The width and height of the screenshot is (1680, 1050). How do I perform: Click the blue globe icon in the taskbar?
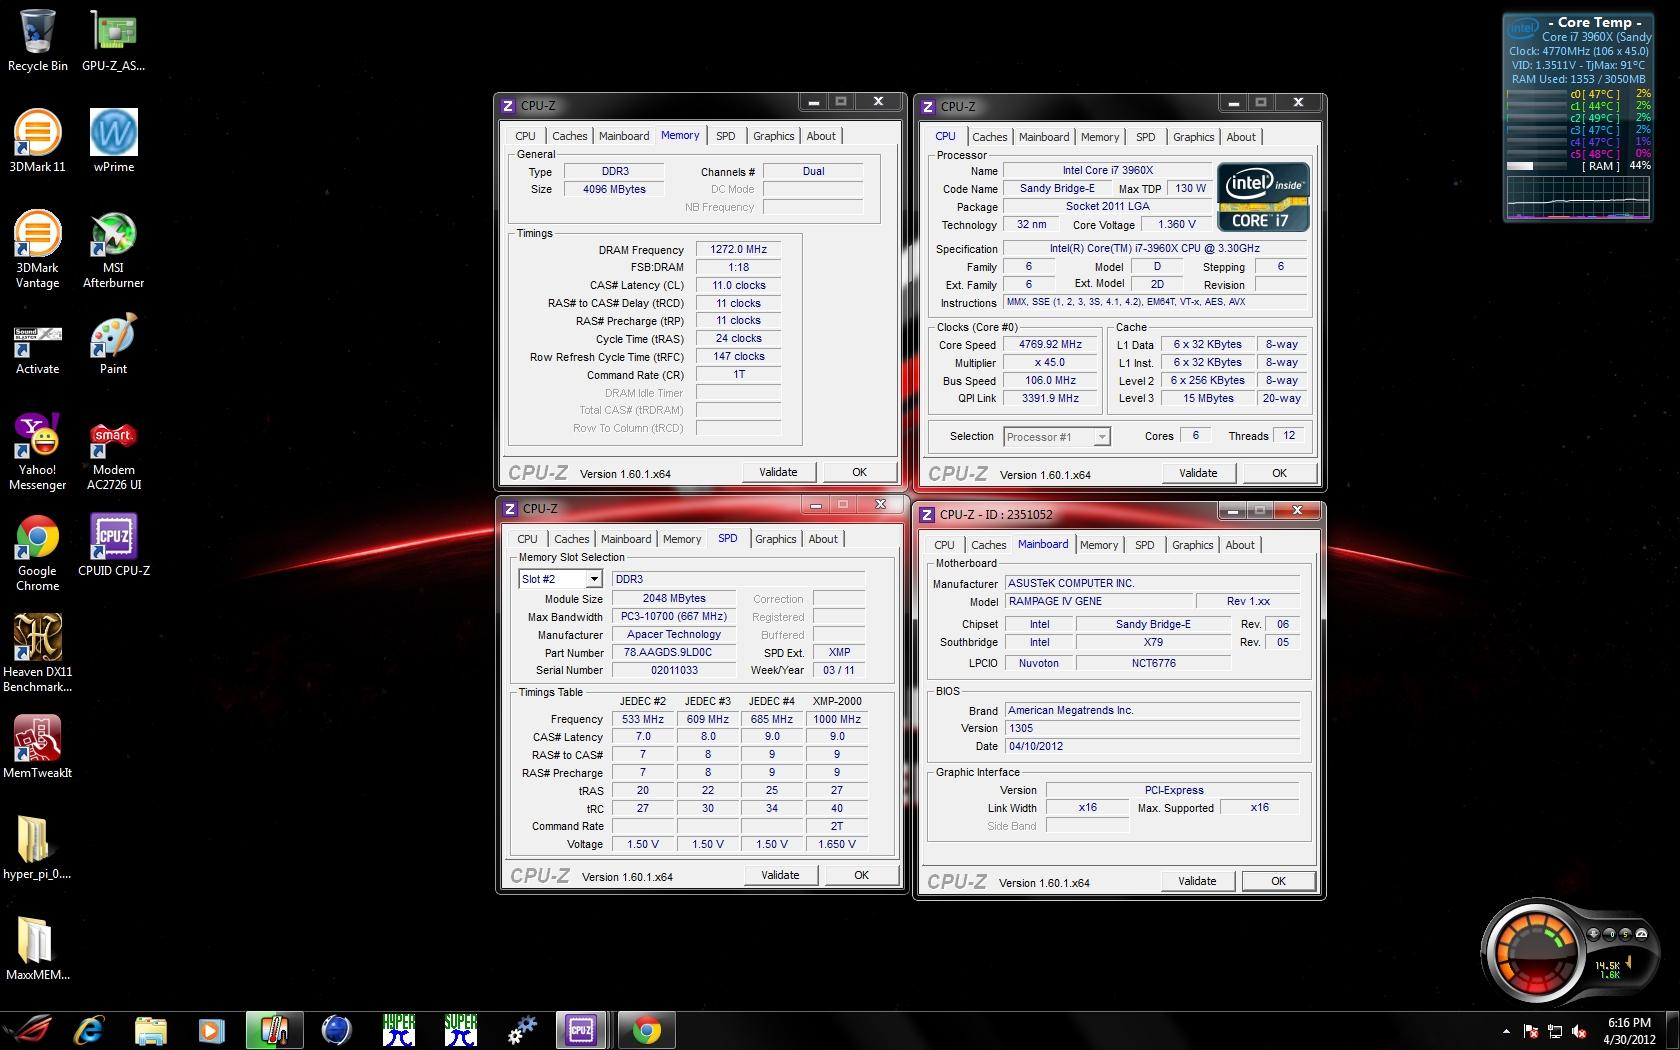336,1030
